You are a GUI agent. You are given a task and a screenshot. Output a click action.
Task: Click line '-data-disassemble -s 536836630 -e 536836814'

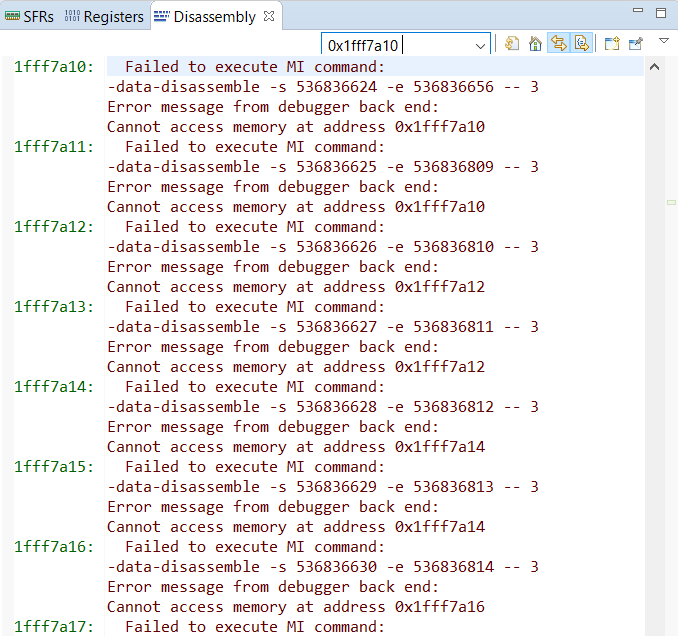click(323, 566)
